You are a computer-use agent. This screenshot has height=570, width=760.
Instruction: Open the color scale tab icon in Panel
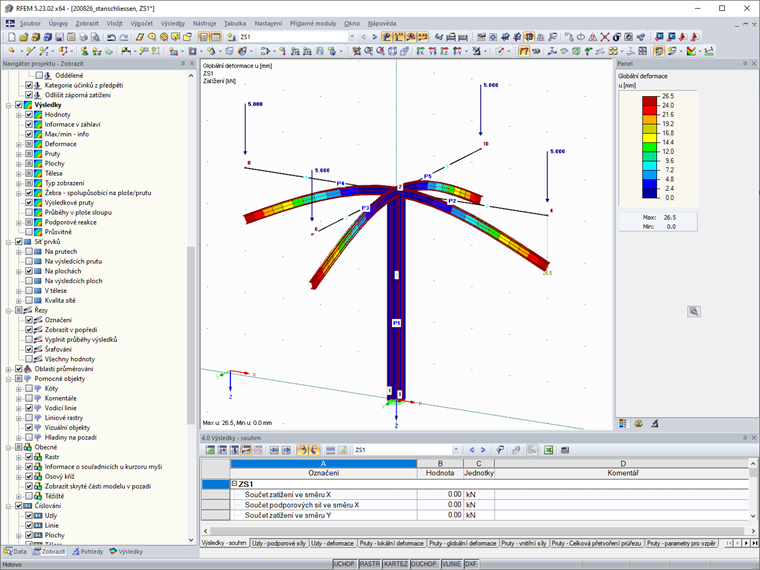pyautogui.click(x=625, y=423)
